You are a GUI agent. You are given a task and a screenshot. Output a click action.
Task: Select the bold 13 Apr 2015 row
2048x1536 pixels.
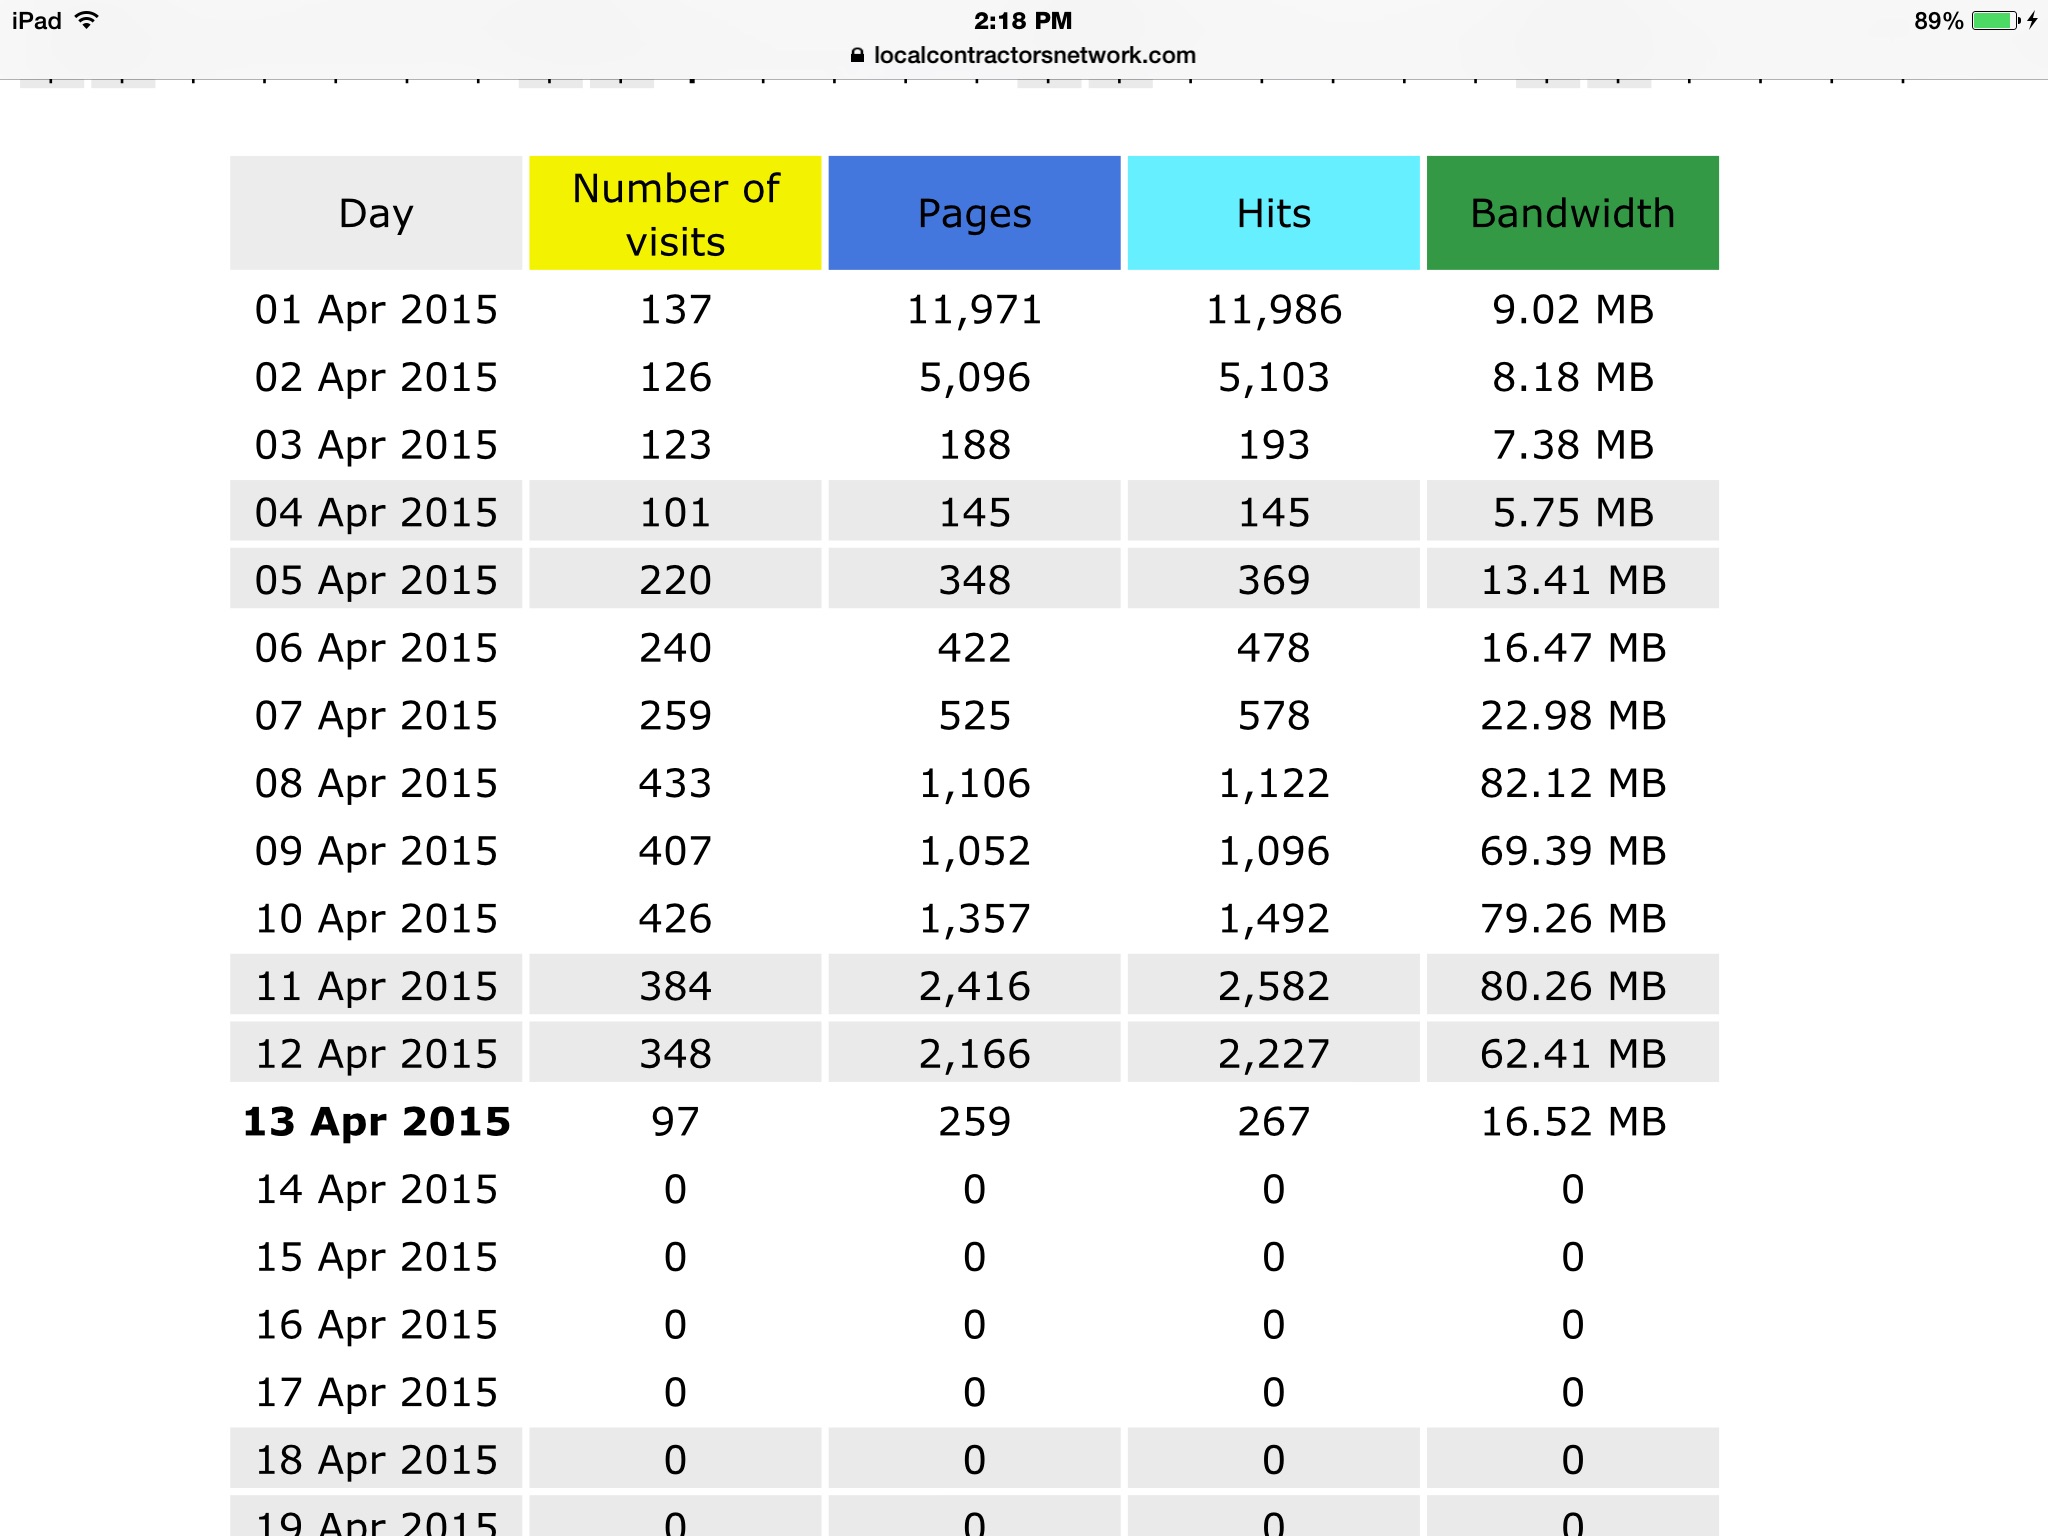coord(376,1122)
